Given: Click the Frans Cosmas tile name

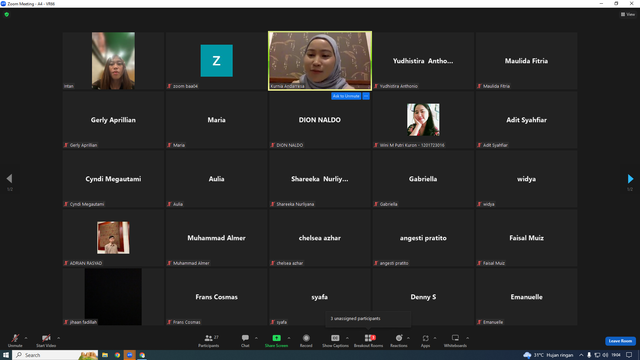Looking at the screenshot, I should pyautogui.click(x=216, y=297).
